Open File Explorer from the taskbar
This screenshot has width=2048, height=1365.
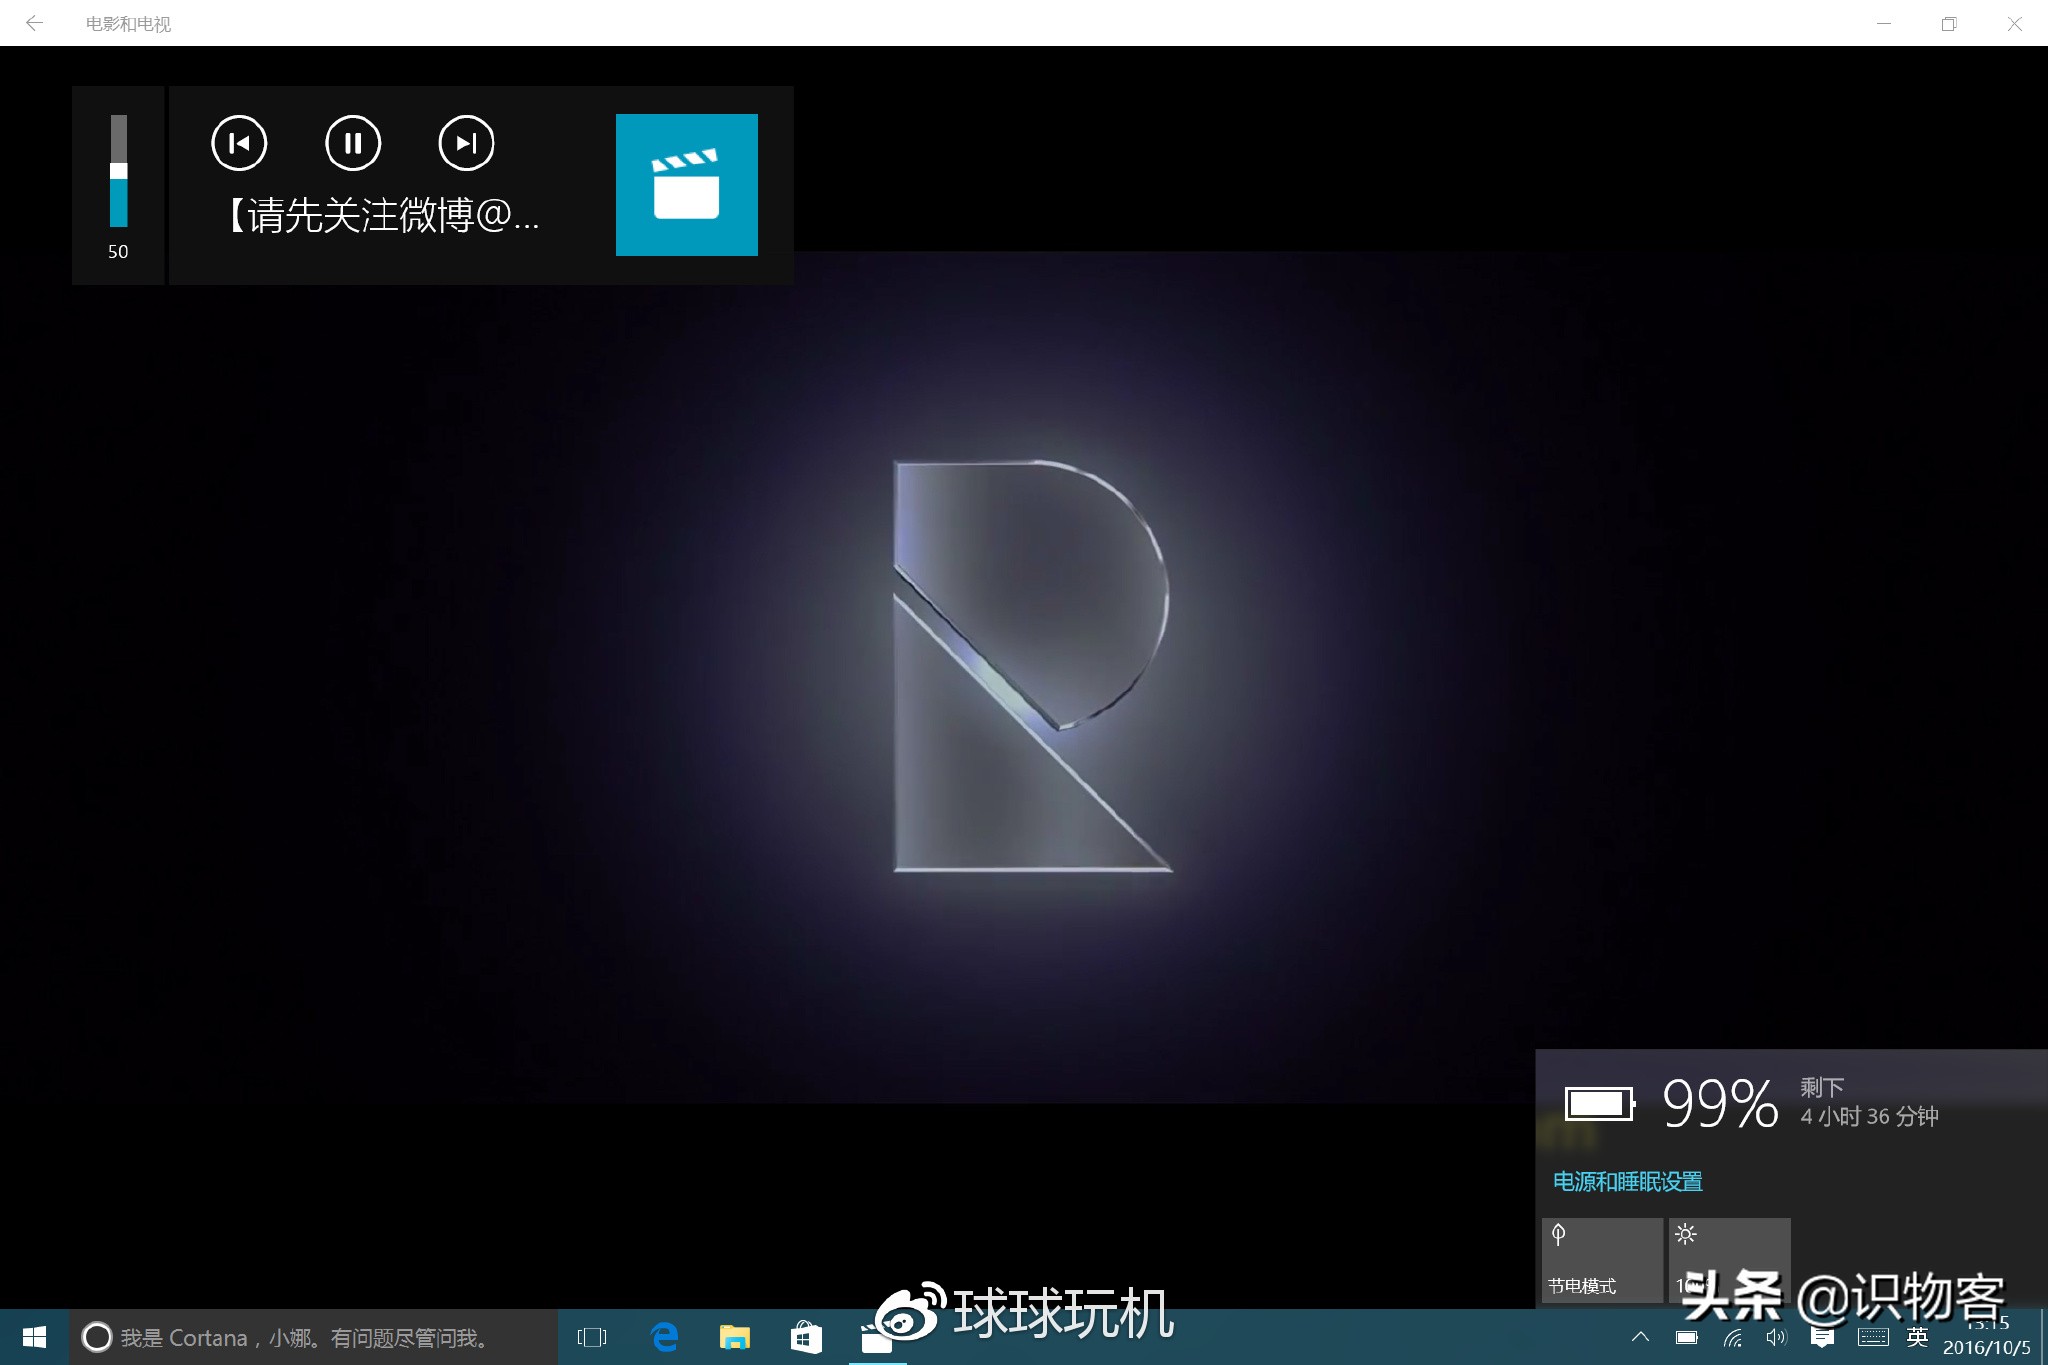click(735, 1337)
